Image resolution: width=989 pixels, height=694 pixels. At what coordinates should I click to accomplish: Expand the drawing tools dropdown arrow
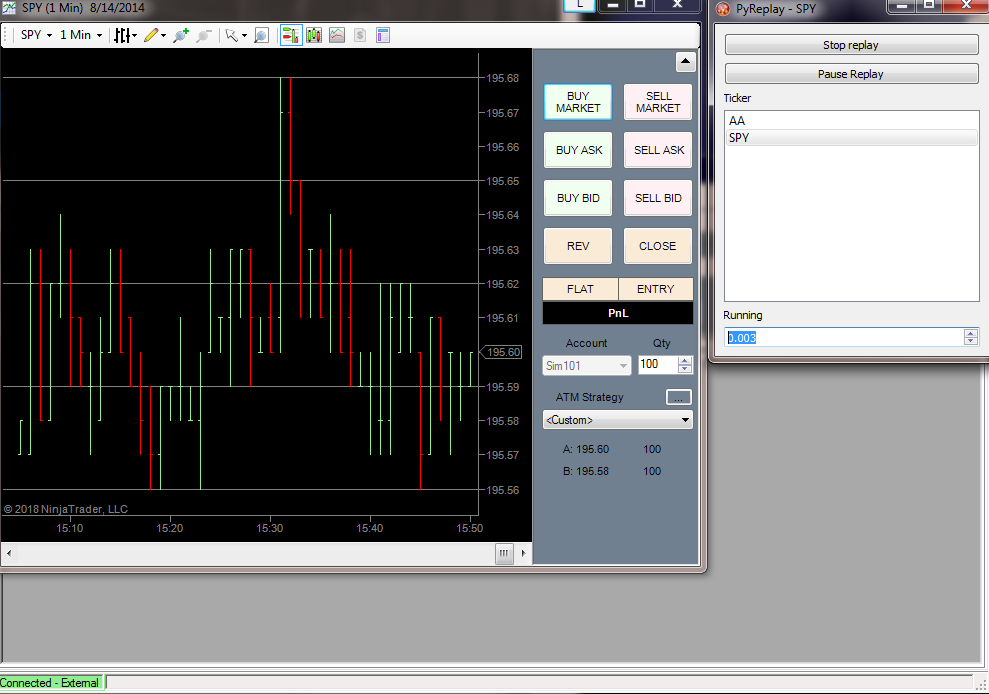tap(163, 36)
